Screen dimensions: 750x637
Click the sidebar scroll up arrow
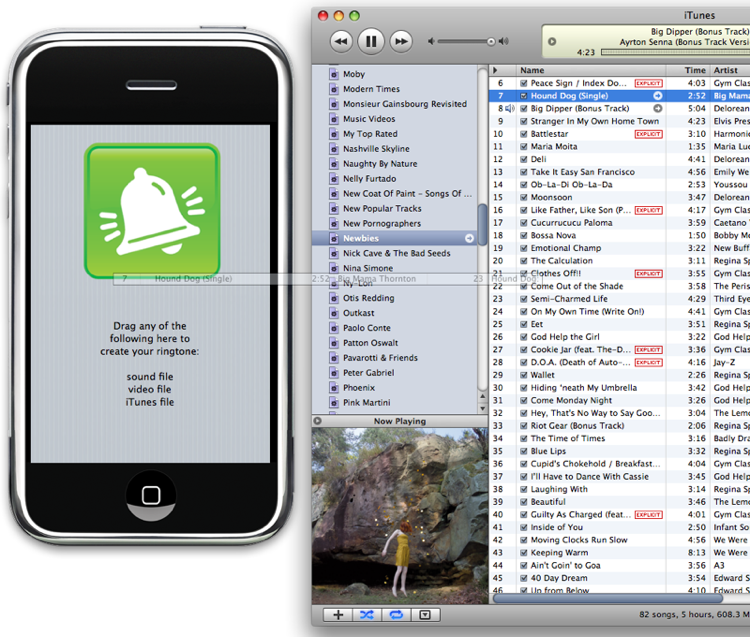pos(483,396)
